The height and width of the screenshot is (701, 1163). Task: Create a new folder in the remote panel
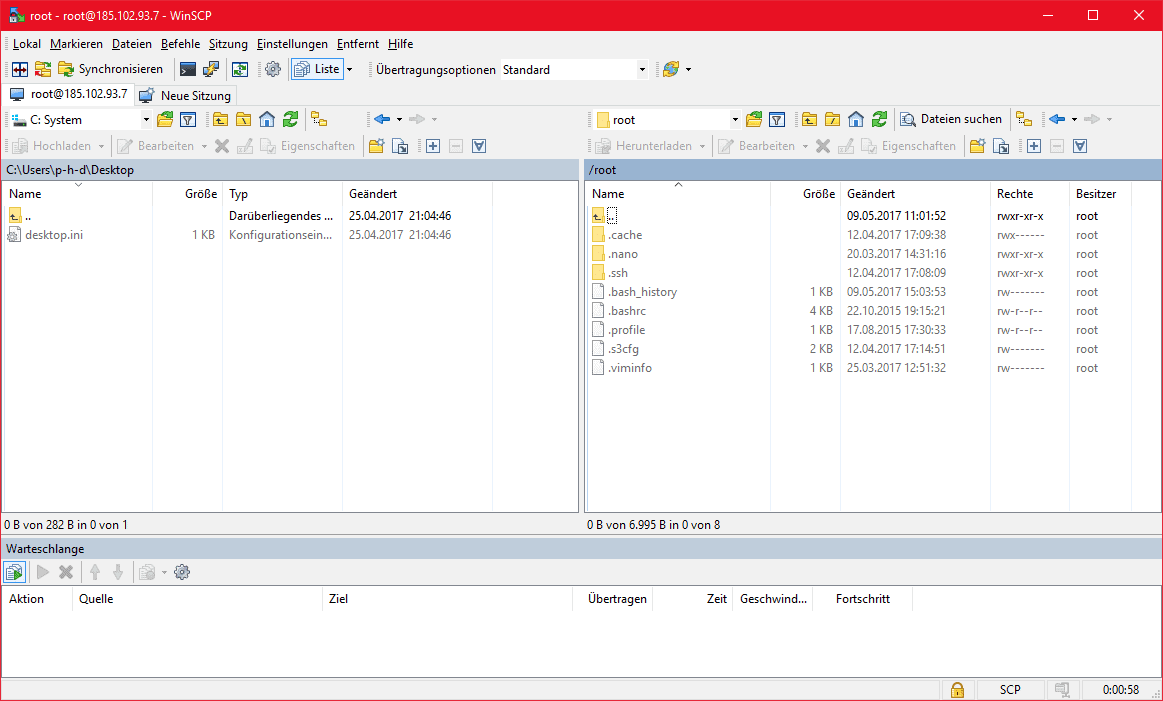tap(976, 145)
